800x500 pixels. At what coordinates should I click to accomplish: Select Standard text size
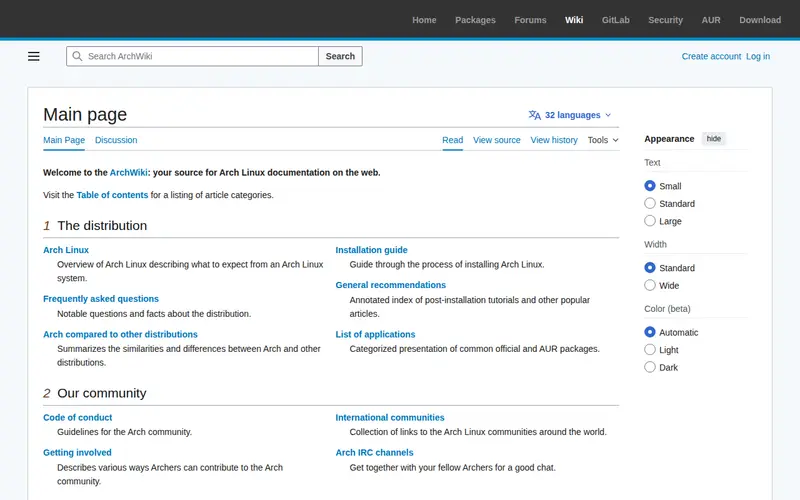click(649, 203)
